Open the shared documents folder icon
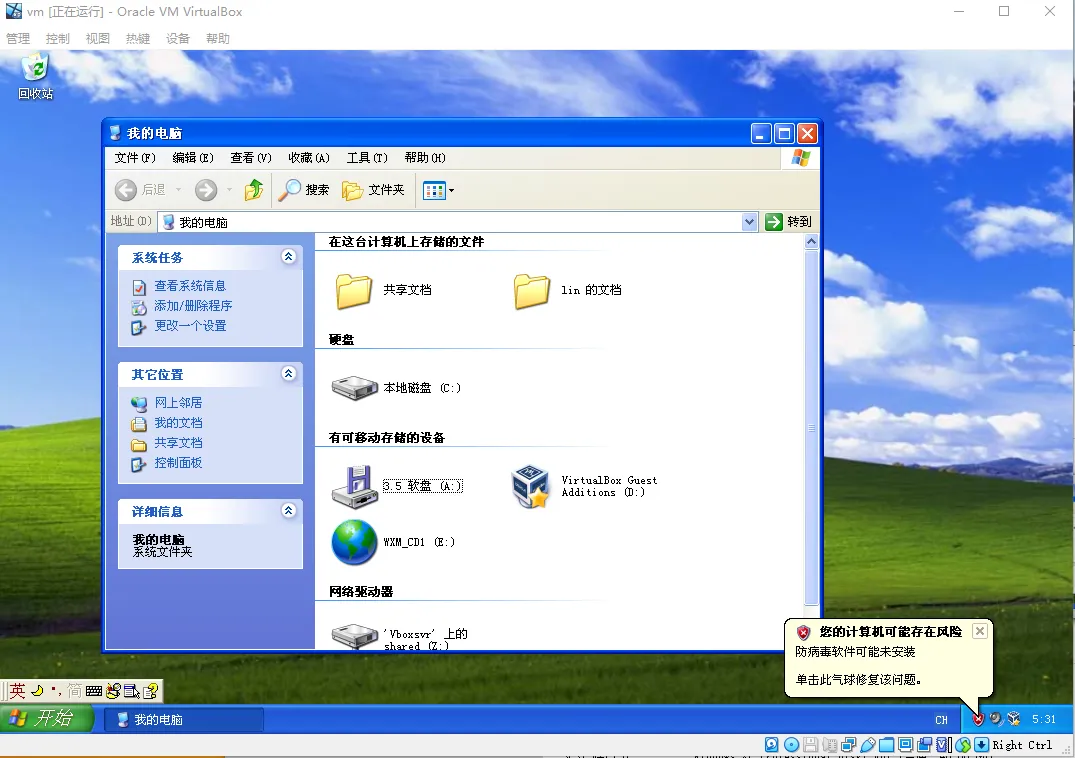Image resolution: width=1075 pixels, height=758 pixels. [354, 290]
